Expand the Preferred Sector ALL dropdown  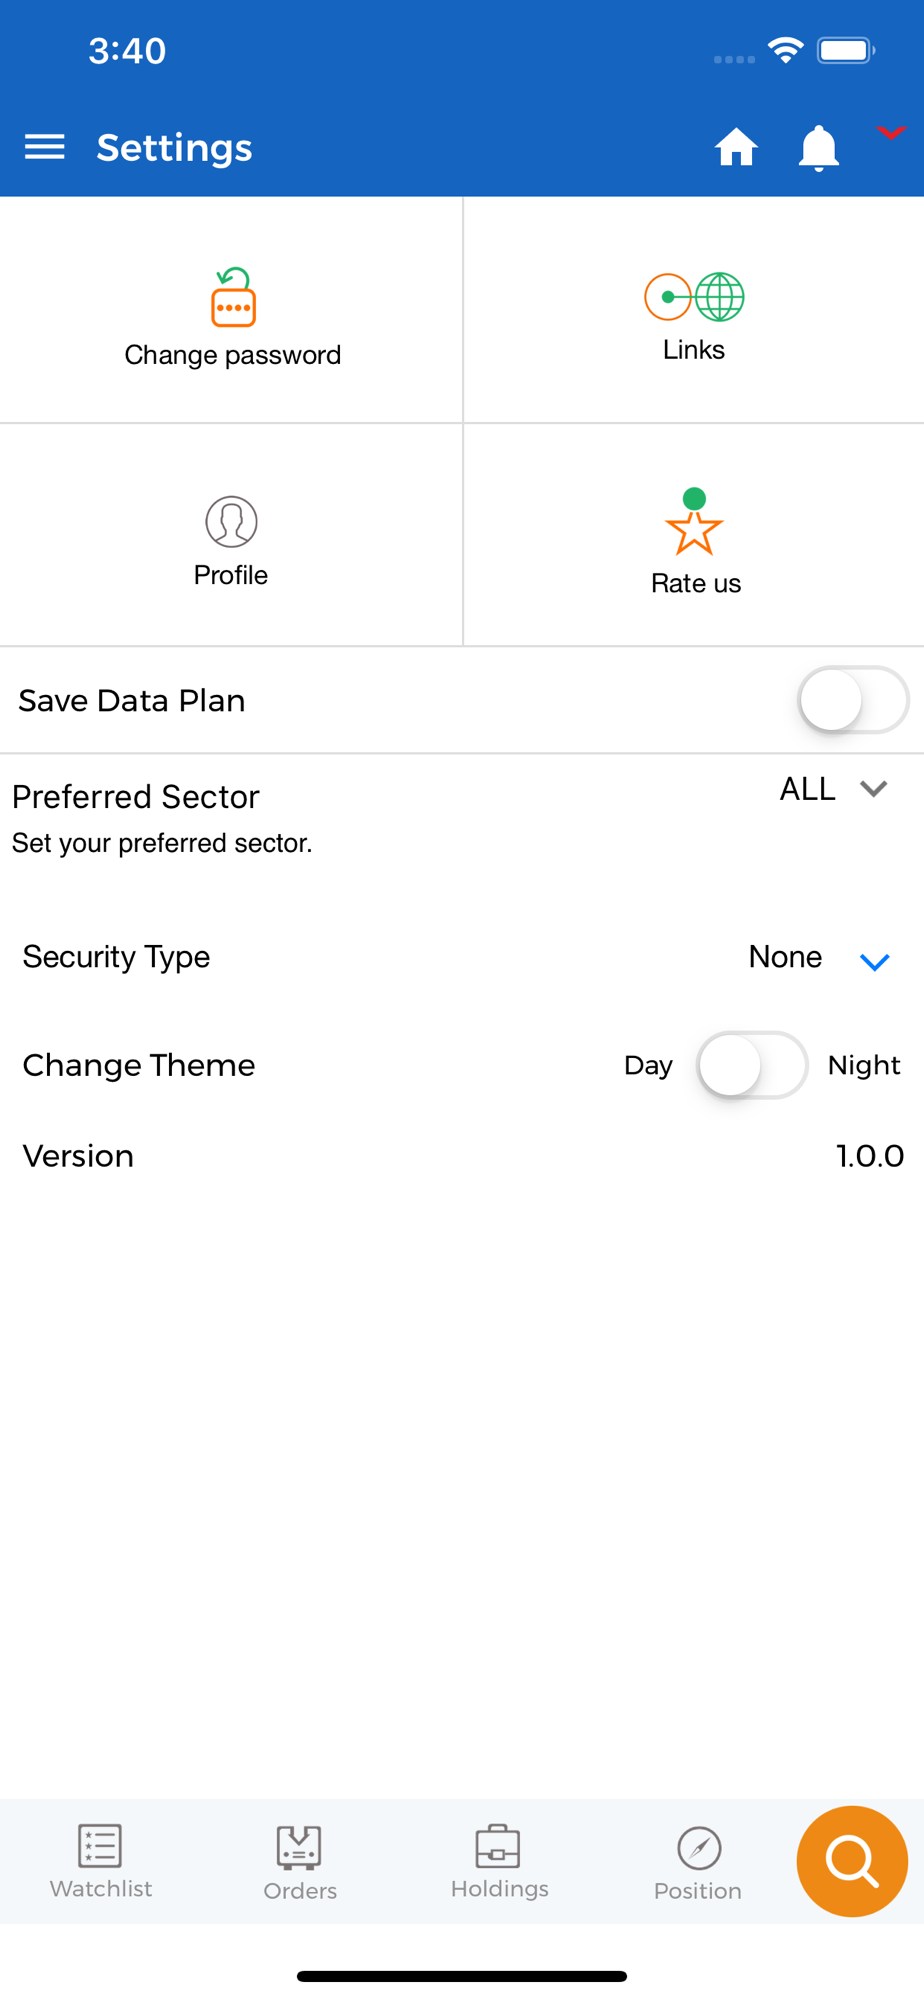pyautogui.click(x=834, y=789)
